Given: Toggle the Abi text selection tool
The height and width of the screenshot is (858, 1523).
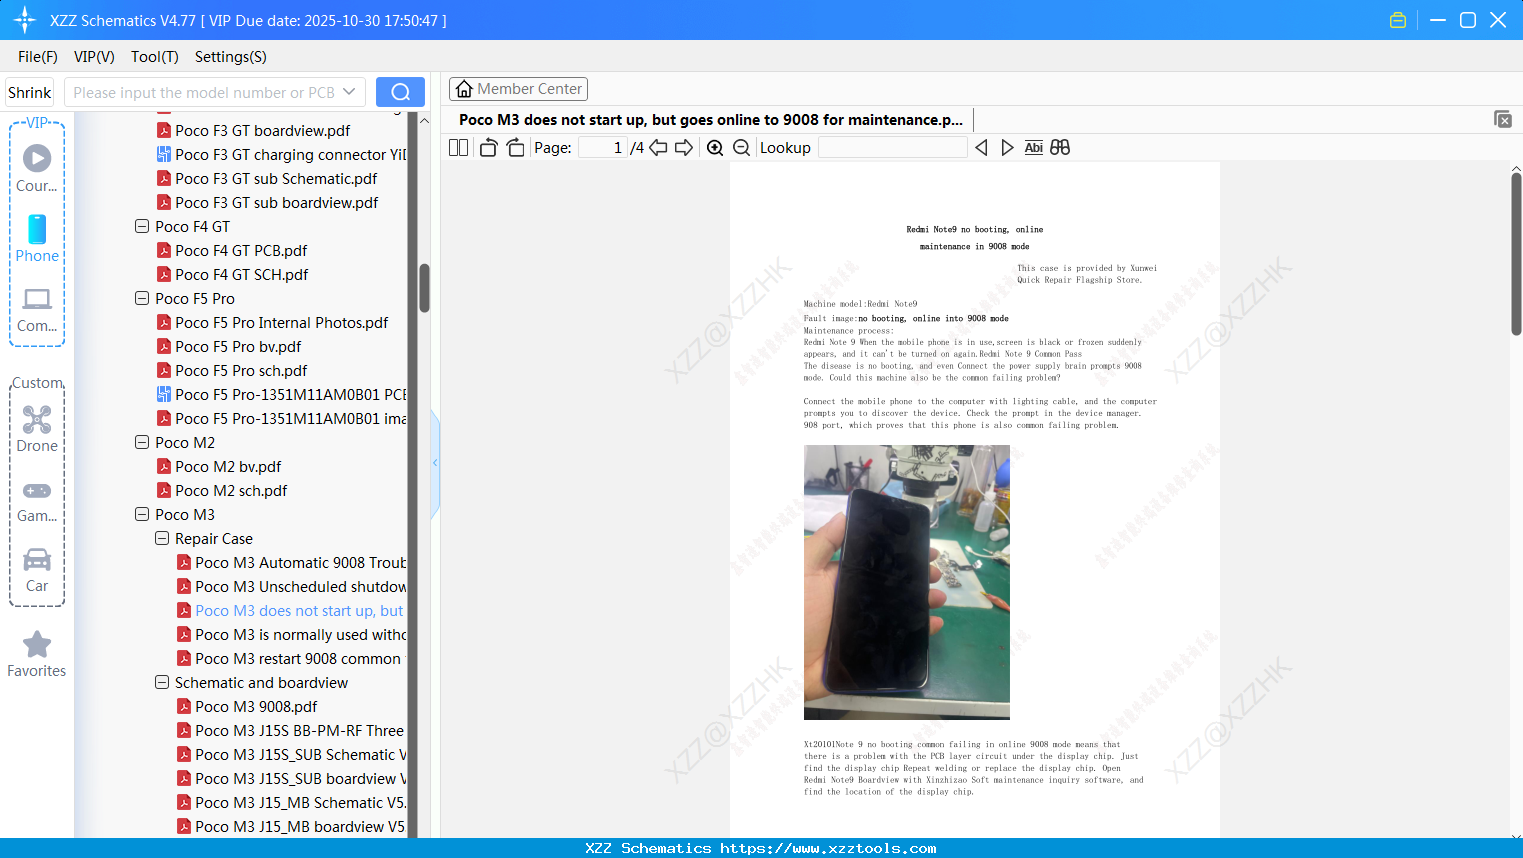Looking at the screenshot, I should coord(1033,147).
